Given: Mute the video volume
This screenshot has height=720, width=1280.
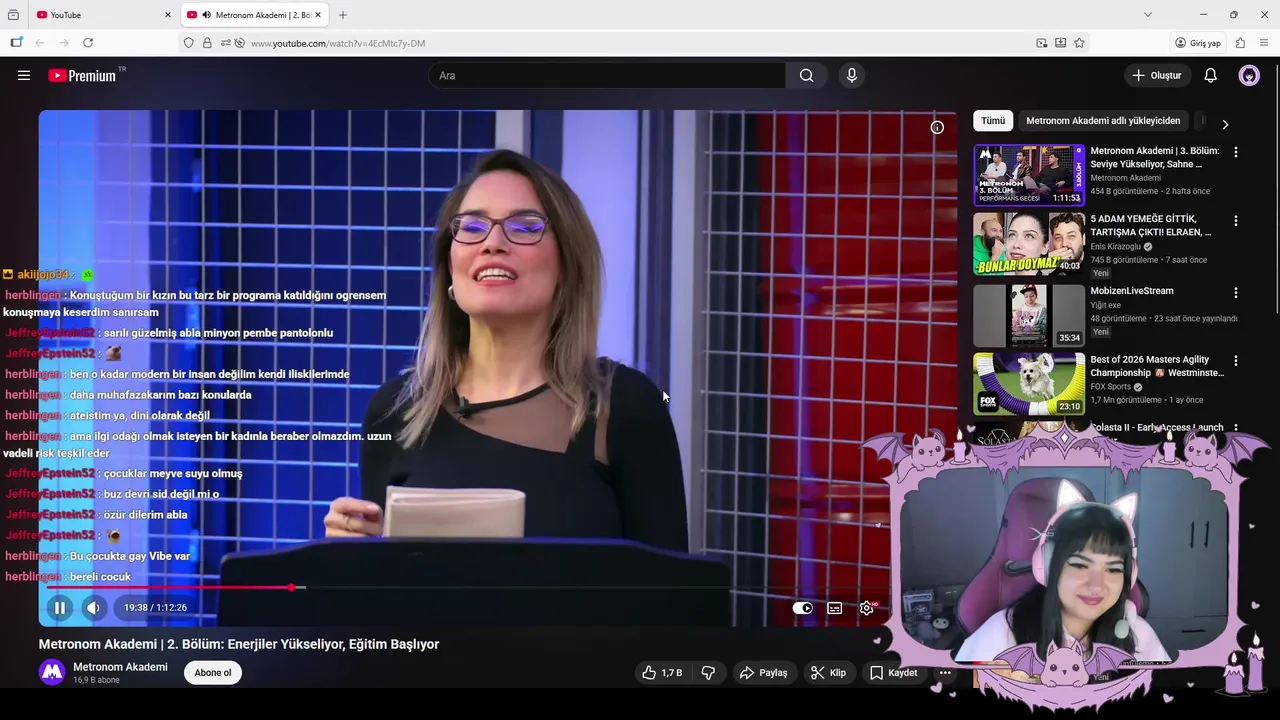Looking at the screenshot, I should pyautogui.click(x=93, y=607).
